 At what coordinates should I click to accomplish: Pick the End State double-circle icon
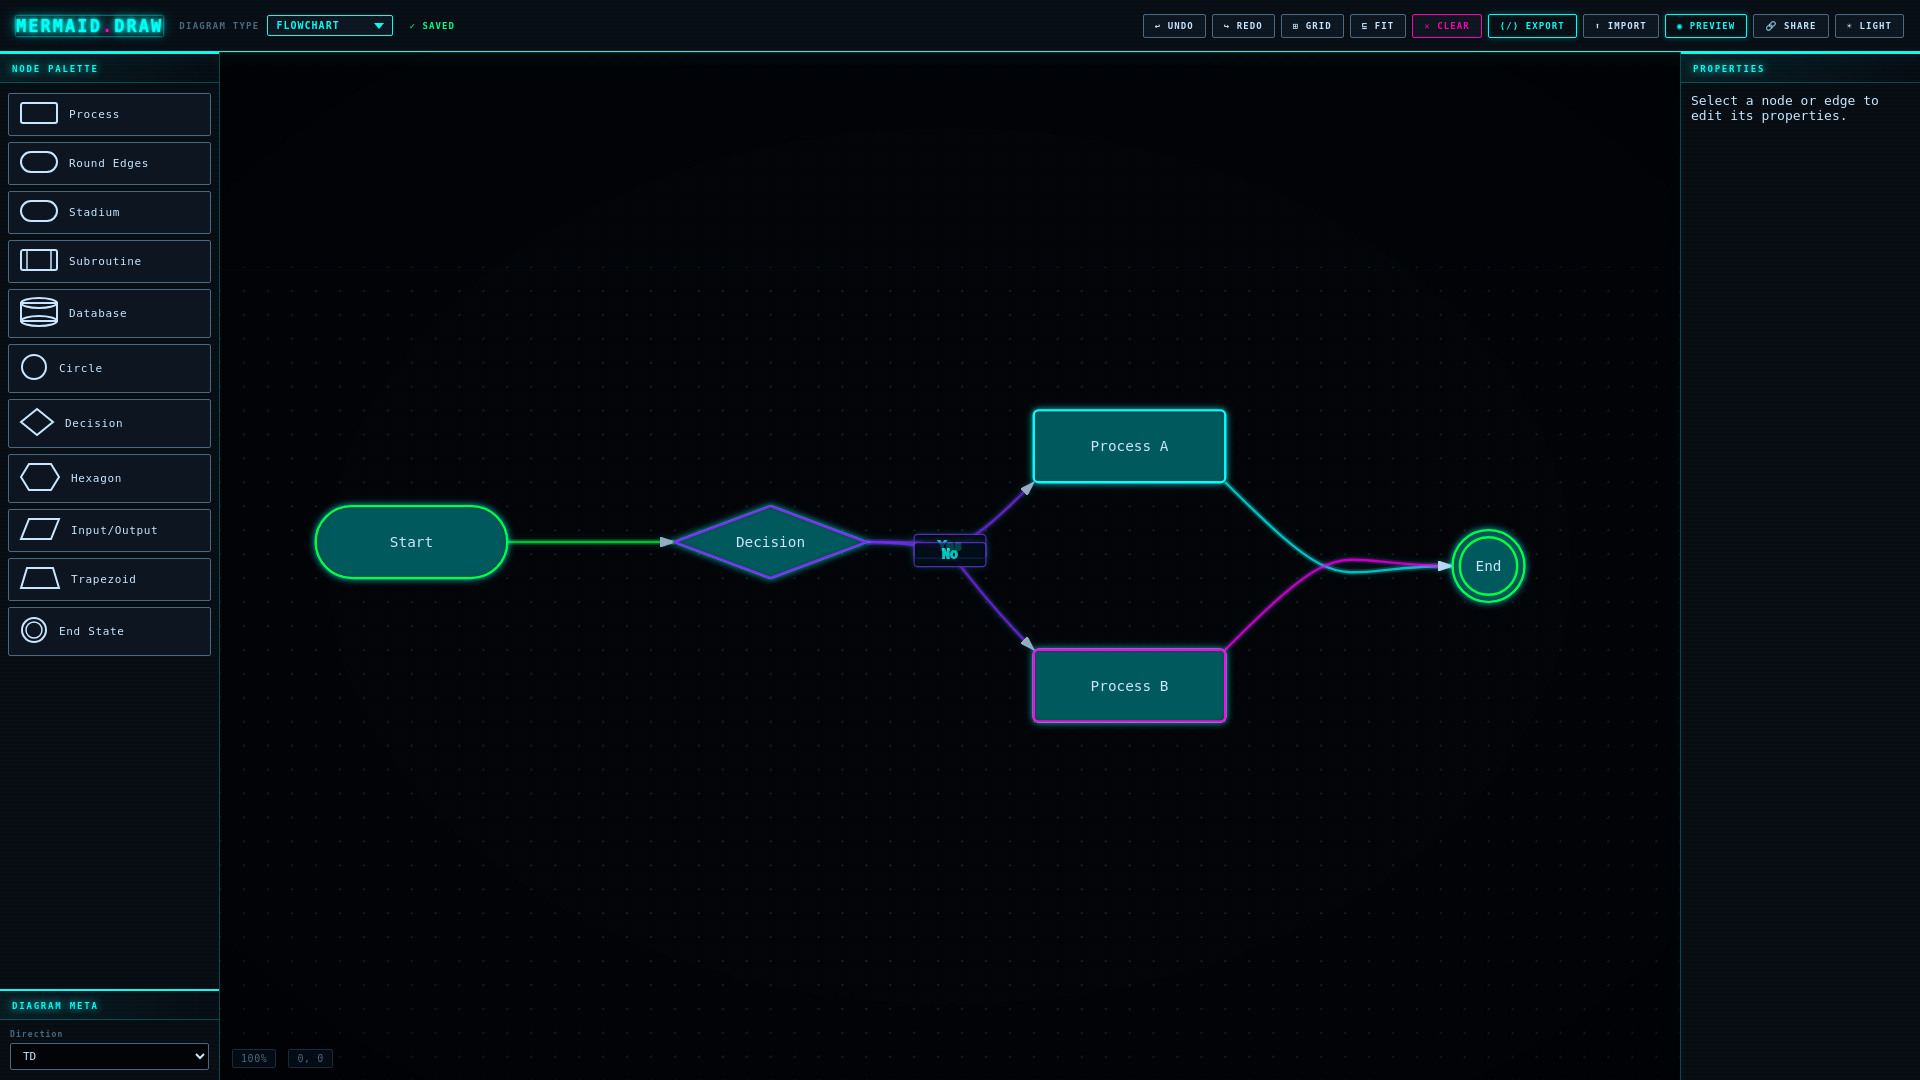click(x=34, y=631)
